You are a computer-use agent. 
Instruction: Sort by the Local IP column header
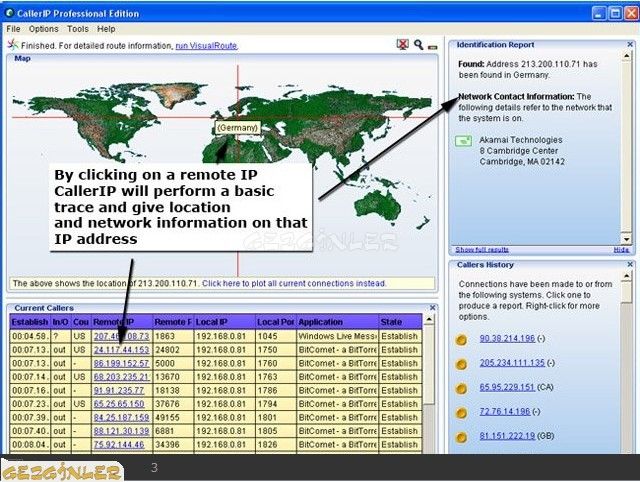pyautogui.click(x=224, y=322)
